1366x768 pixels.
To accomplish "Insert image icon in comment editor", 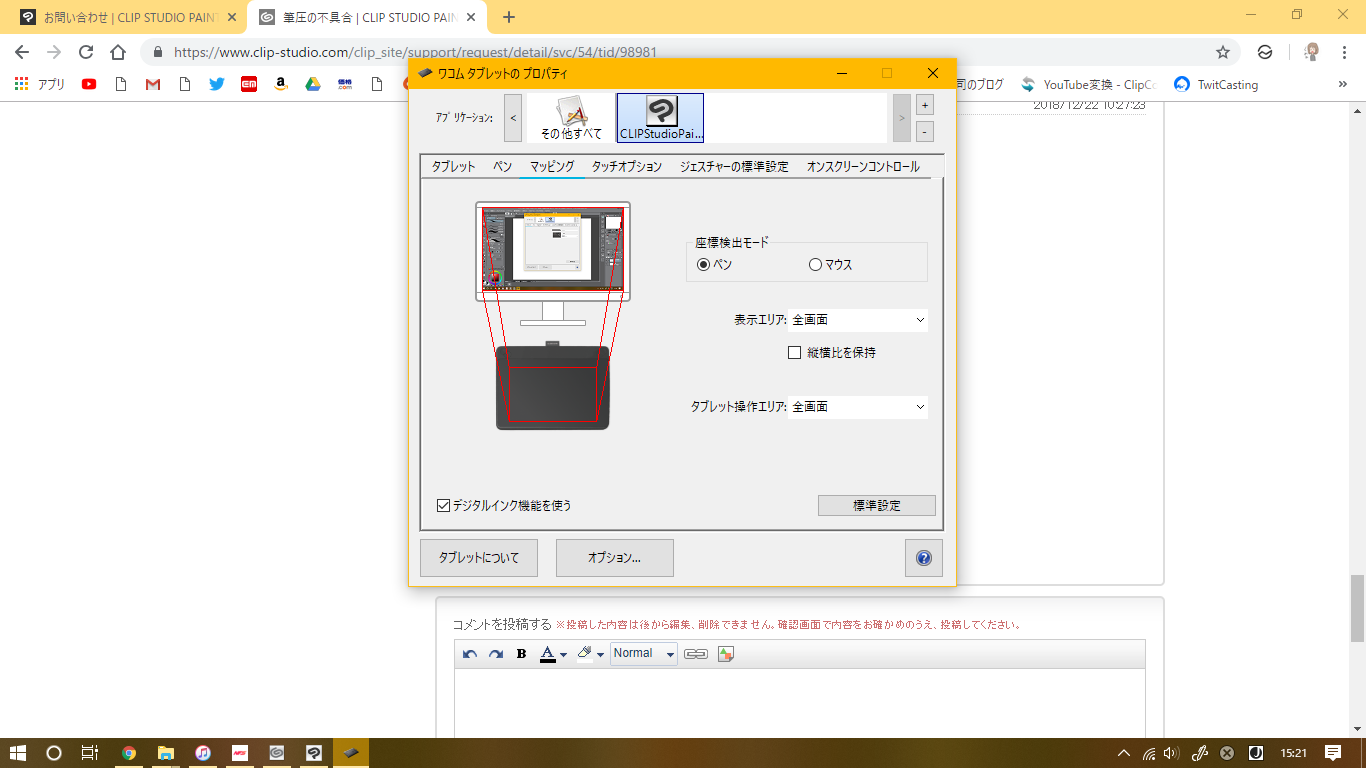I will (x=726, y=654).
